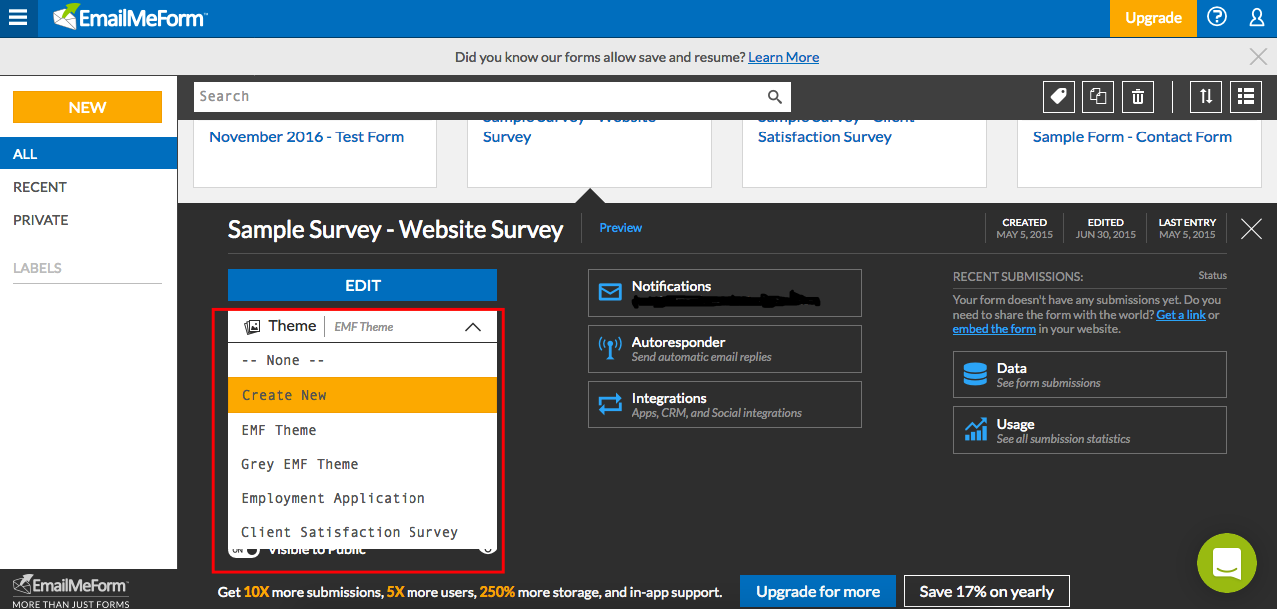Click the sort arrows icon
This screenshot has height=609, width=1277.
[x=1206, y=97]
